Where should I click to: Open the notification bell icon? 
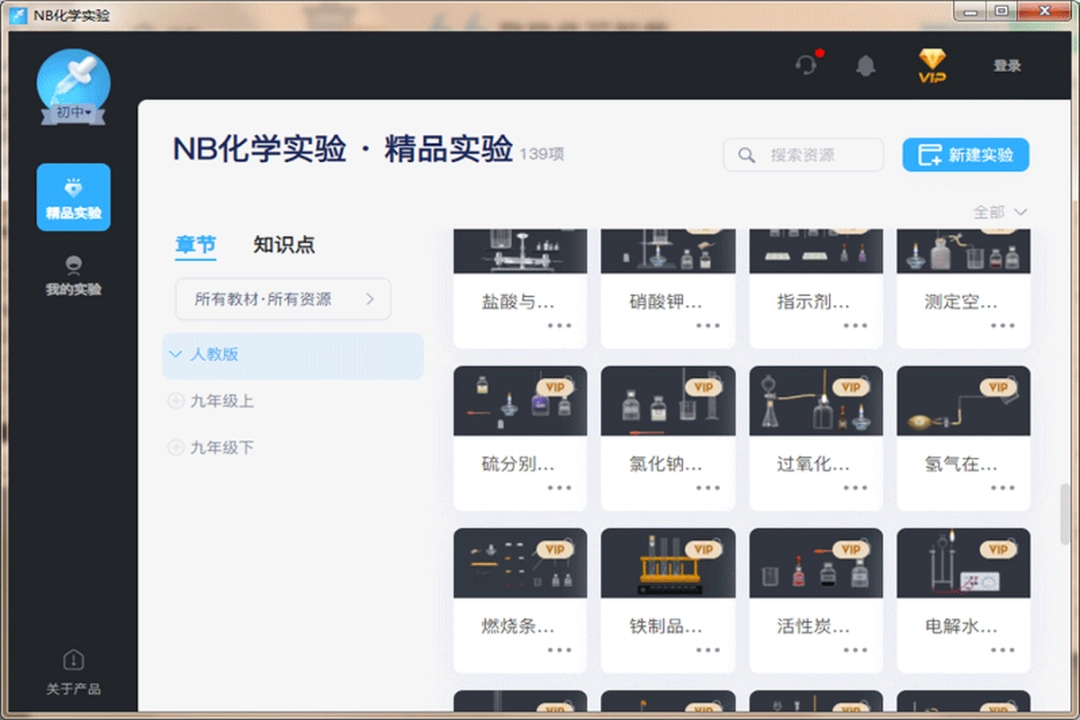pyautogui.click(x=866, y=65)
